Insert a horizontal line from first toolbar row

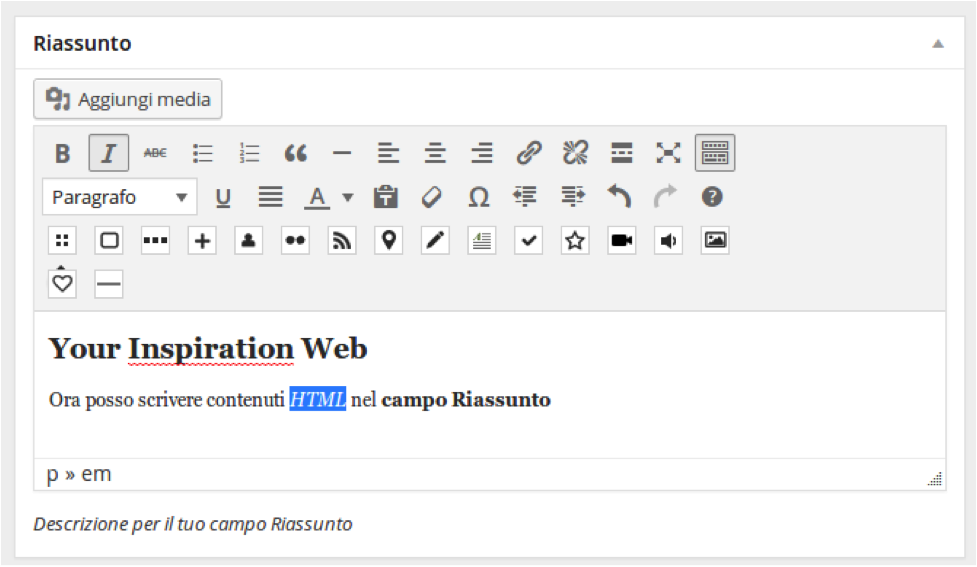click(342, 153)
